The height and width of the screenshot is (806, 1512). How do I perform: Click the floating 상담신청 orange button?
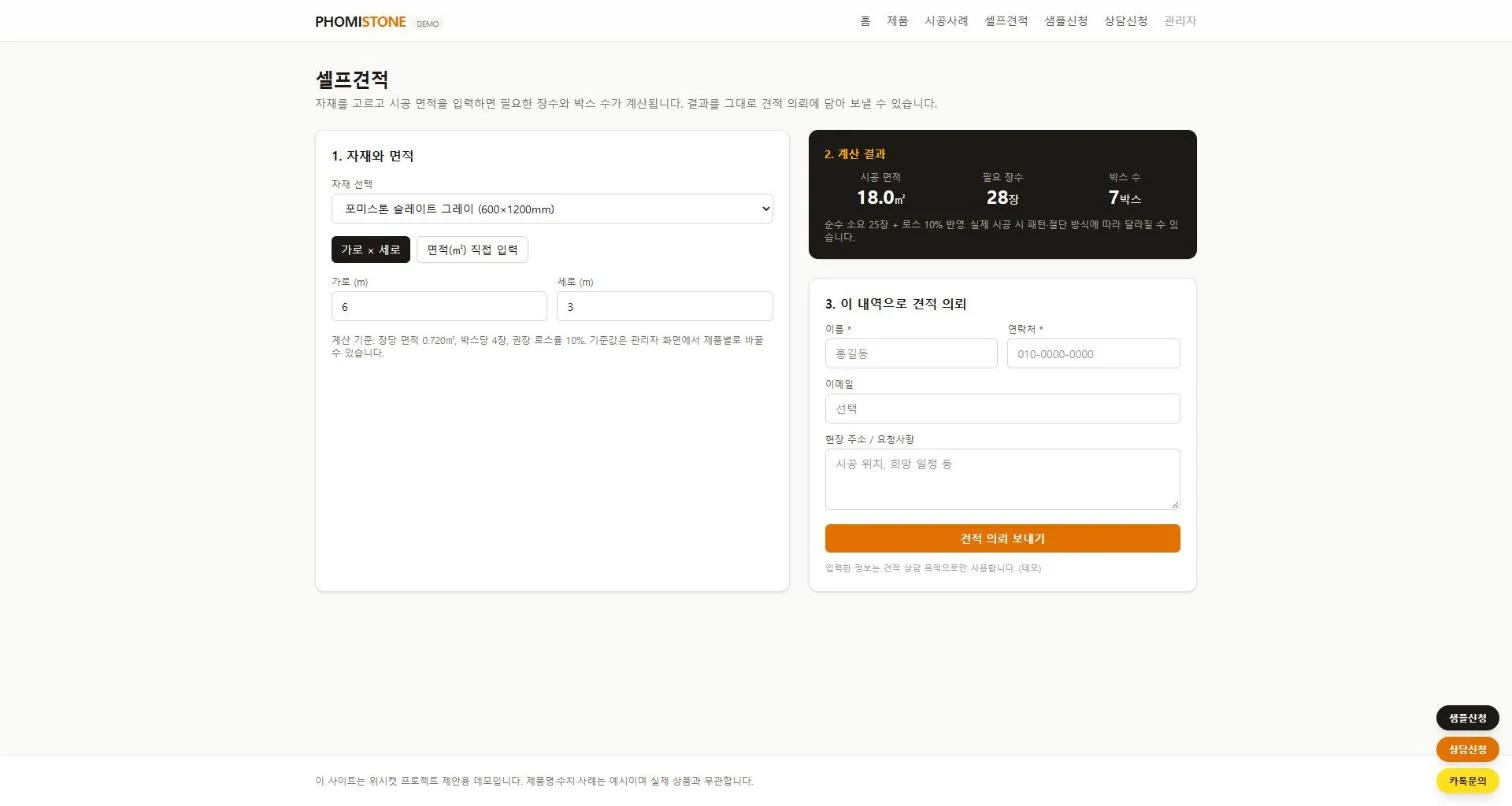pos(1467,749)
